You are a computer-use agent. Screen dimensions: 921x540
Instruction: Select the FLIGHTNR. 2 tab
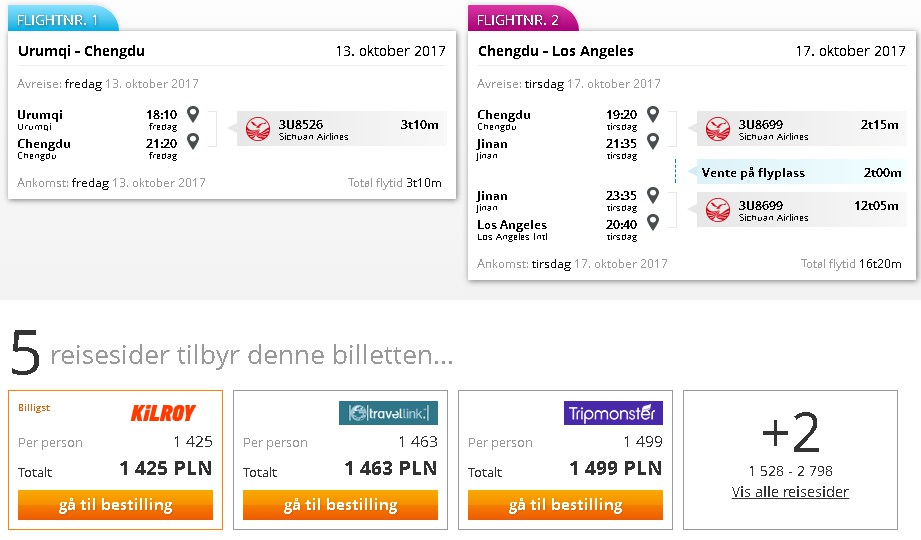522,19
